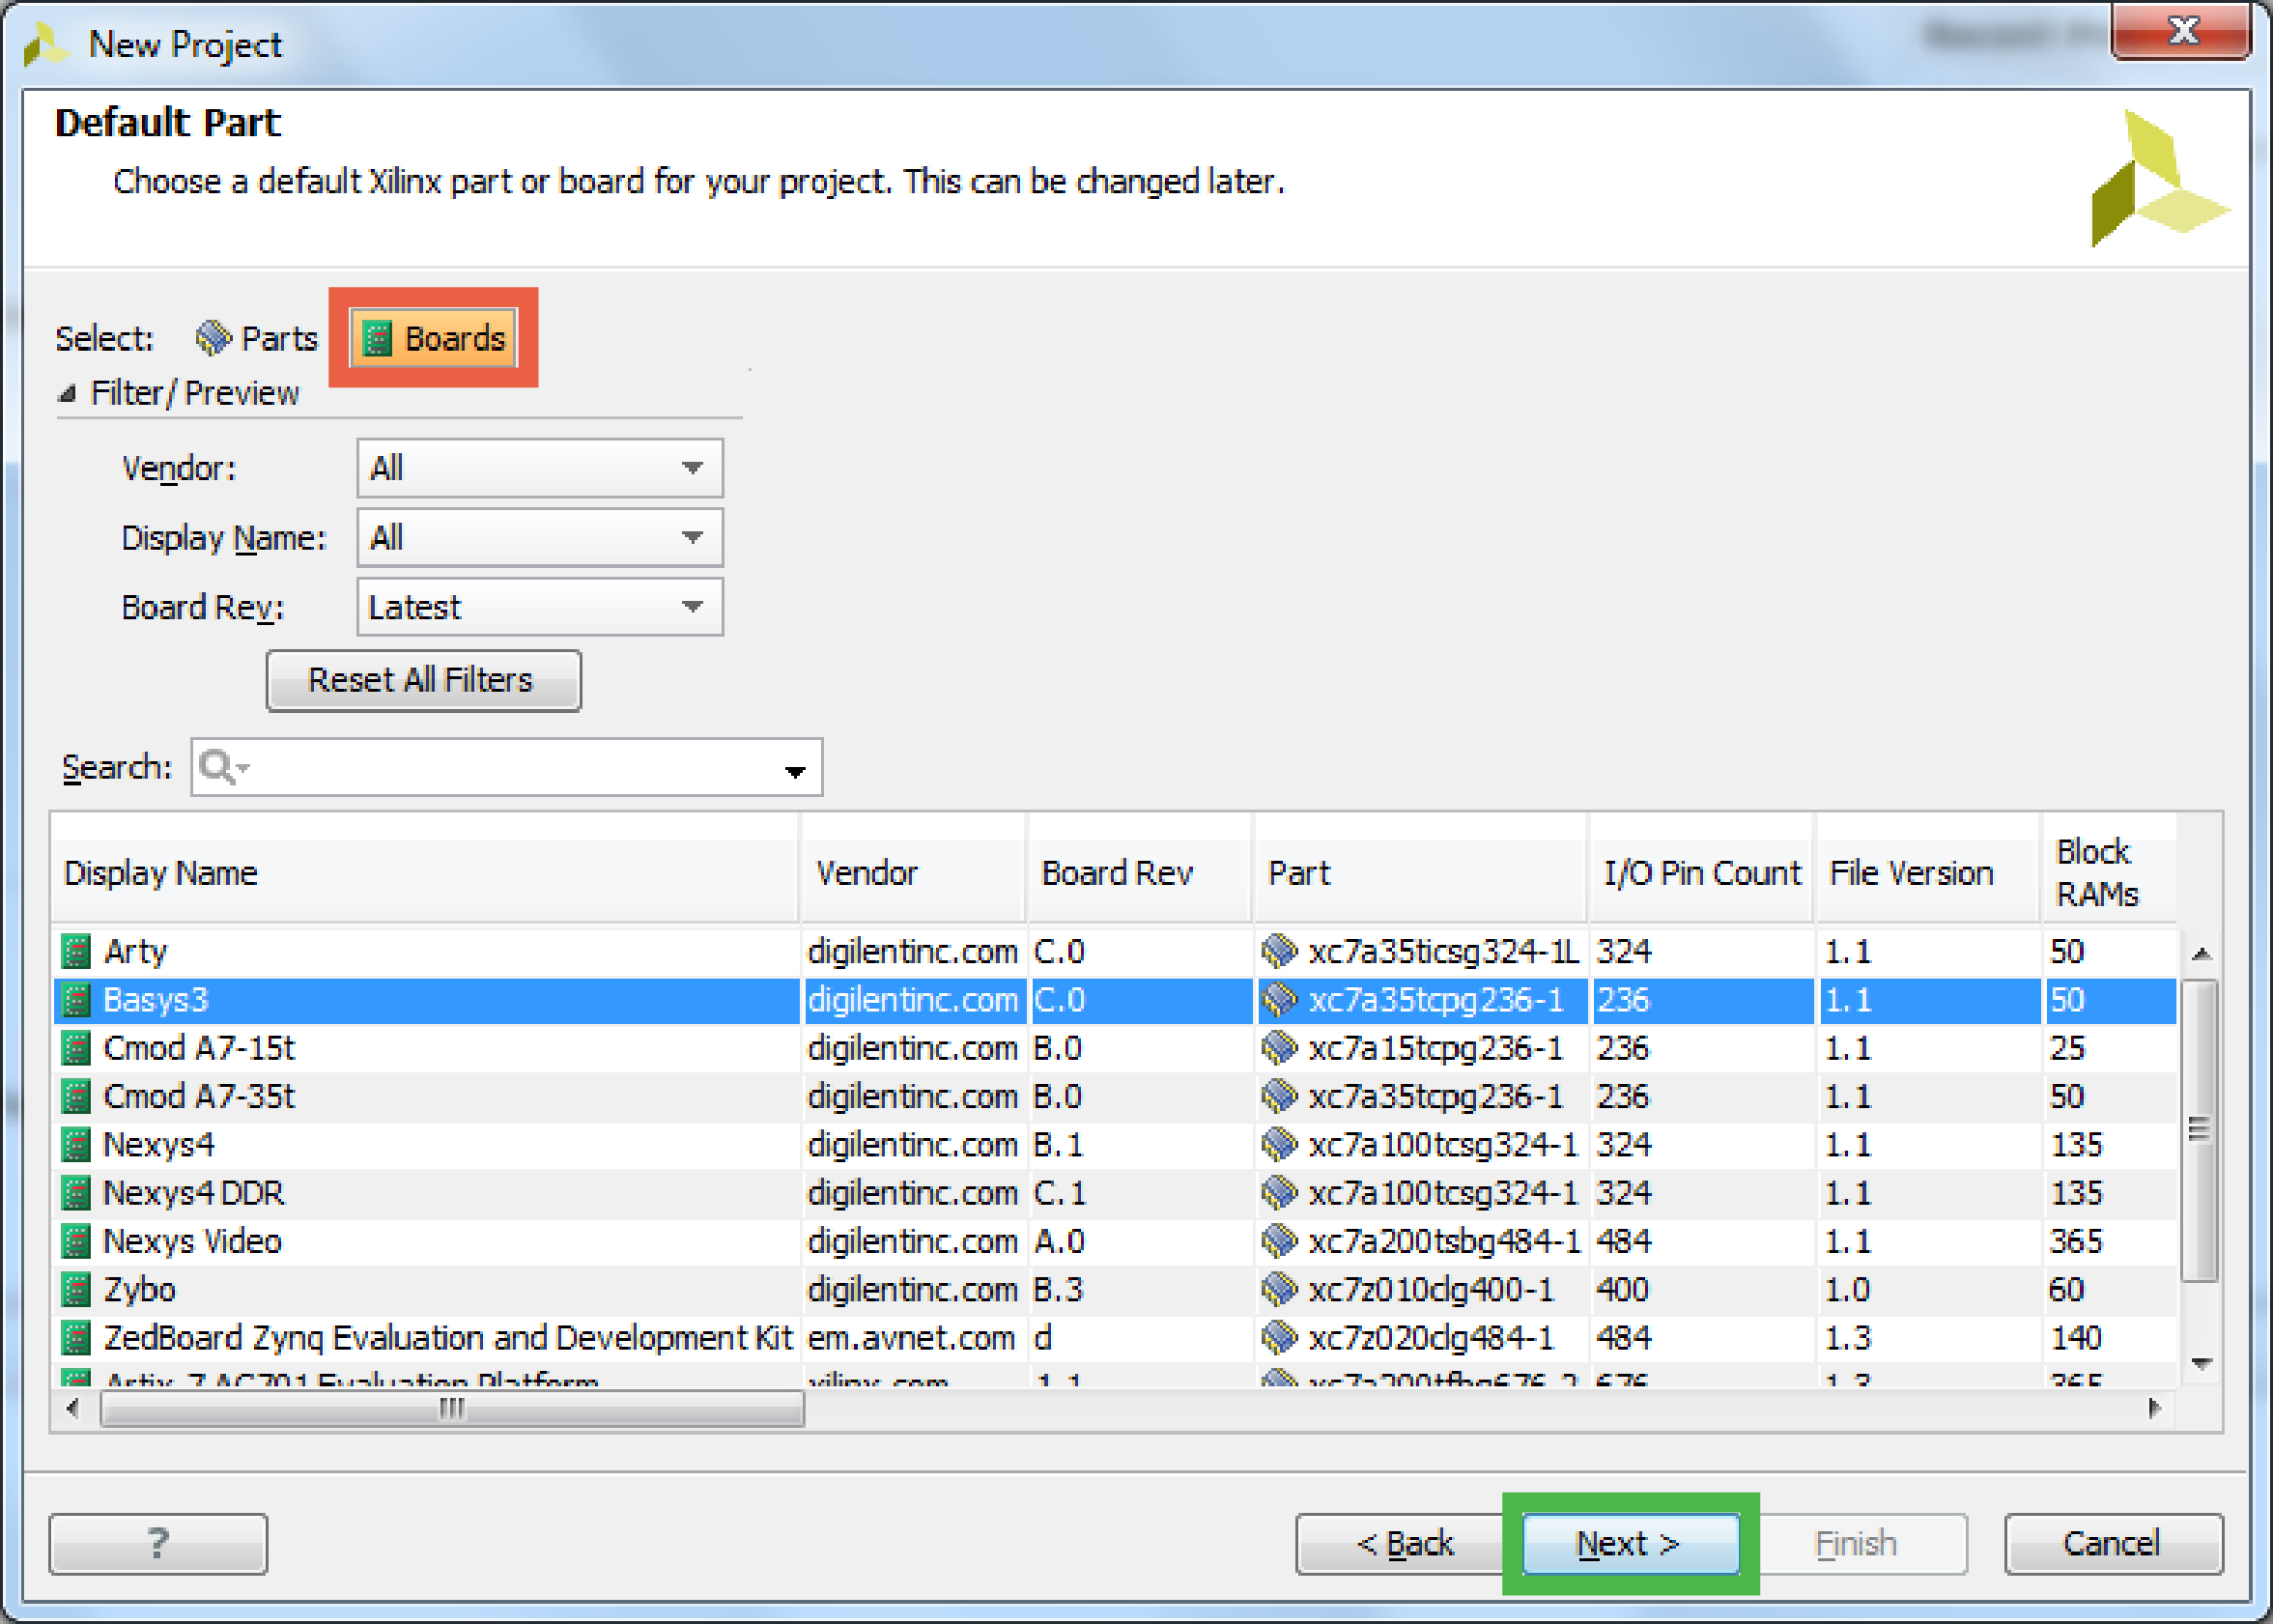Click the Arty board icon

click(x=76, y=951)
